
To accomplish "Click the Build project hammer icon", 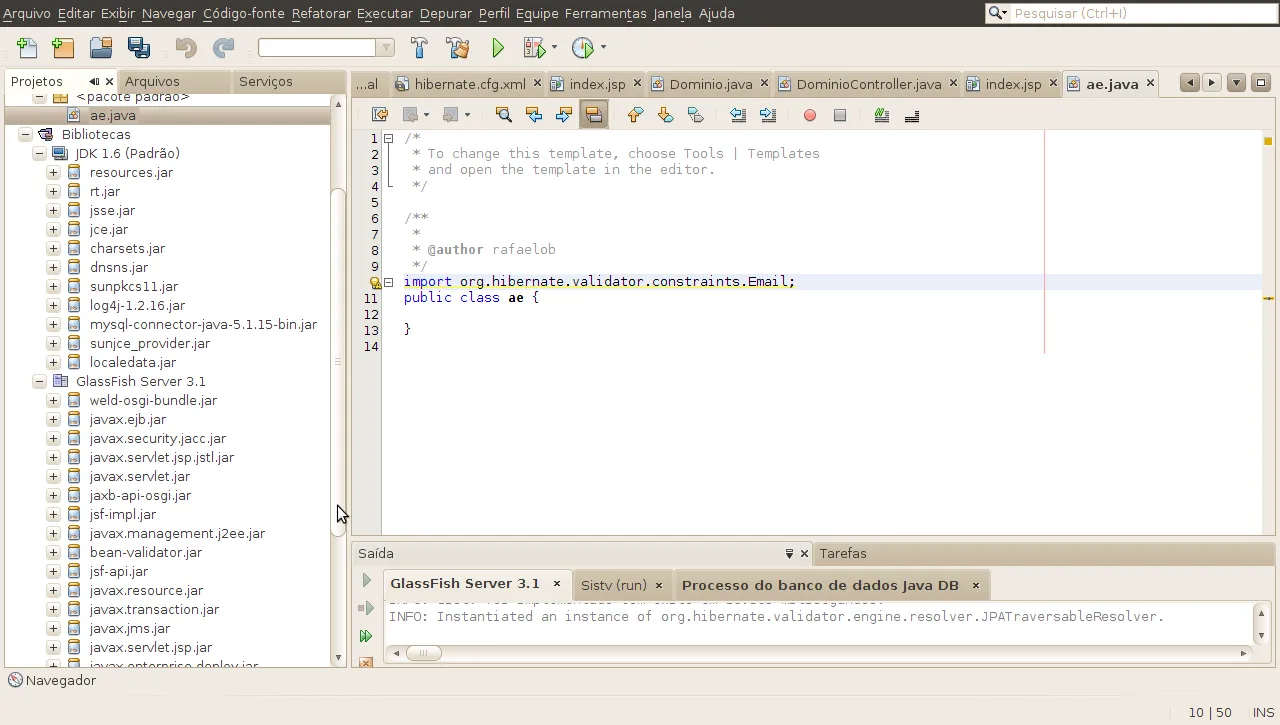I will tap(419, 48).
